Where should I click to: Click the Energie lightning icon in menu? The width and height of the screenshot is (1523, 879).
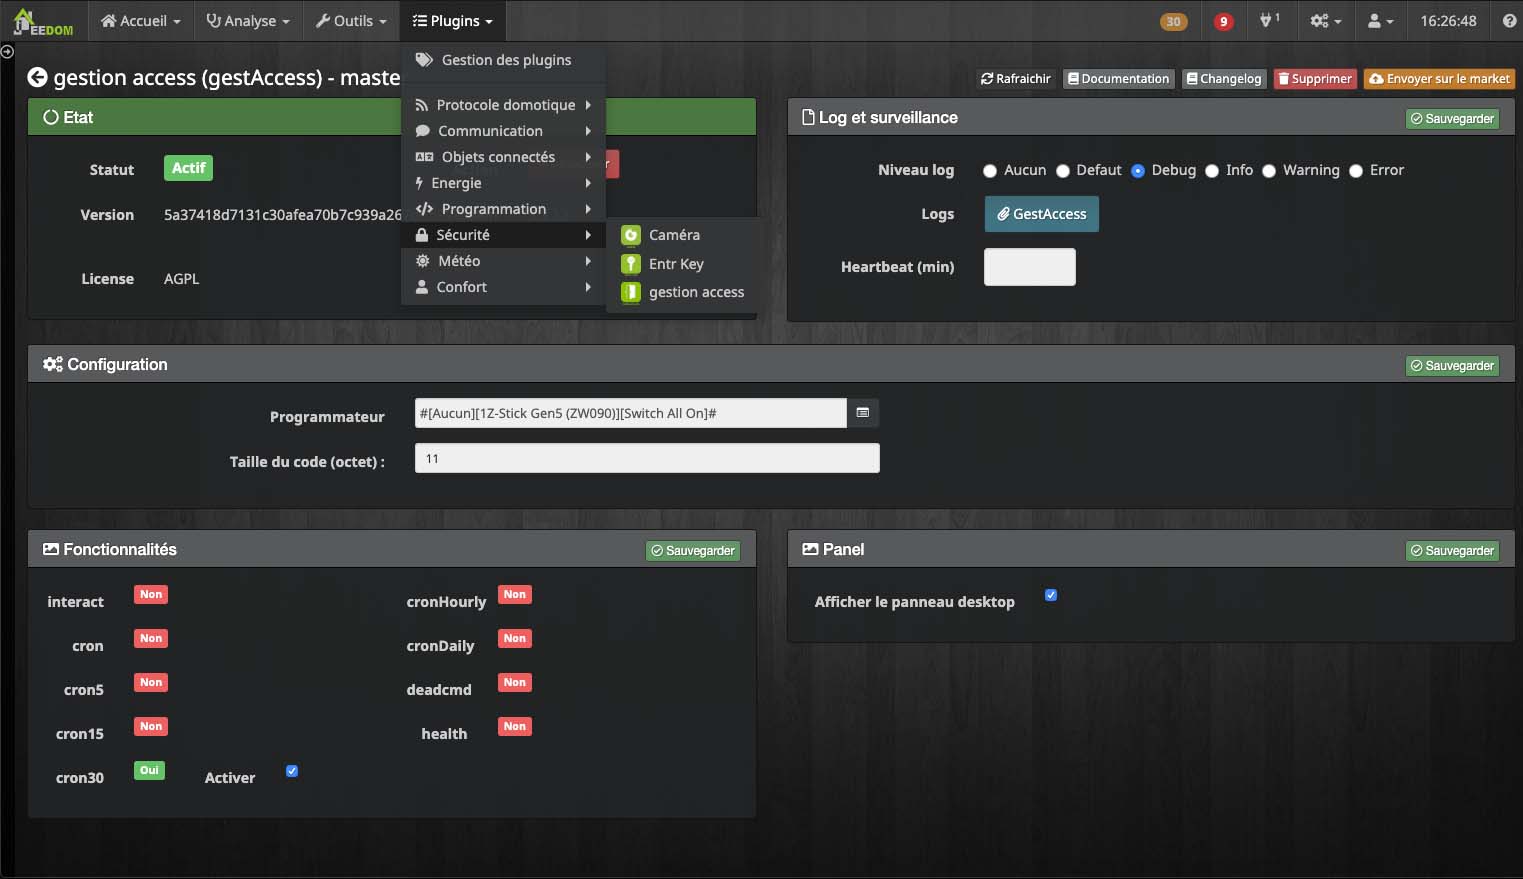pos(419,183)
